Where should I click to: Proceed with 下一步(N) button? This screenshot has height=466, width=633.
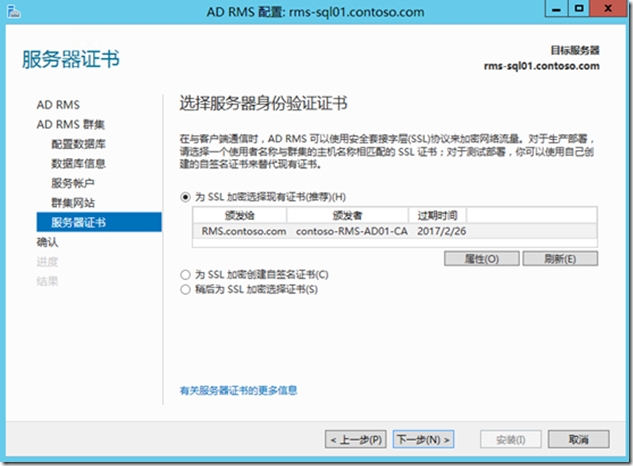point(423,439)
